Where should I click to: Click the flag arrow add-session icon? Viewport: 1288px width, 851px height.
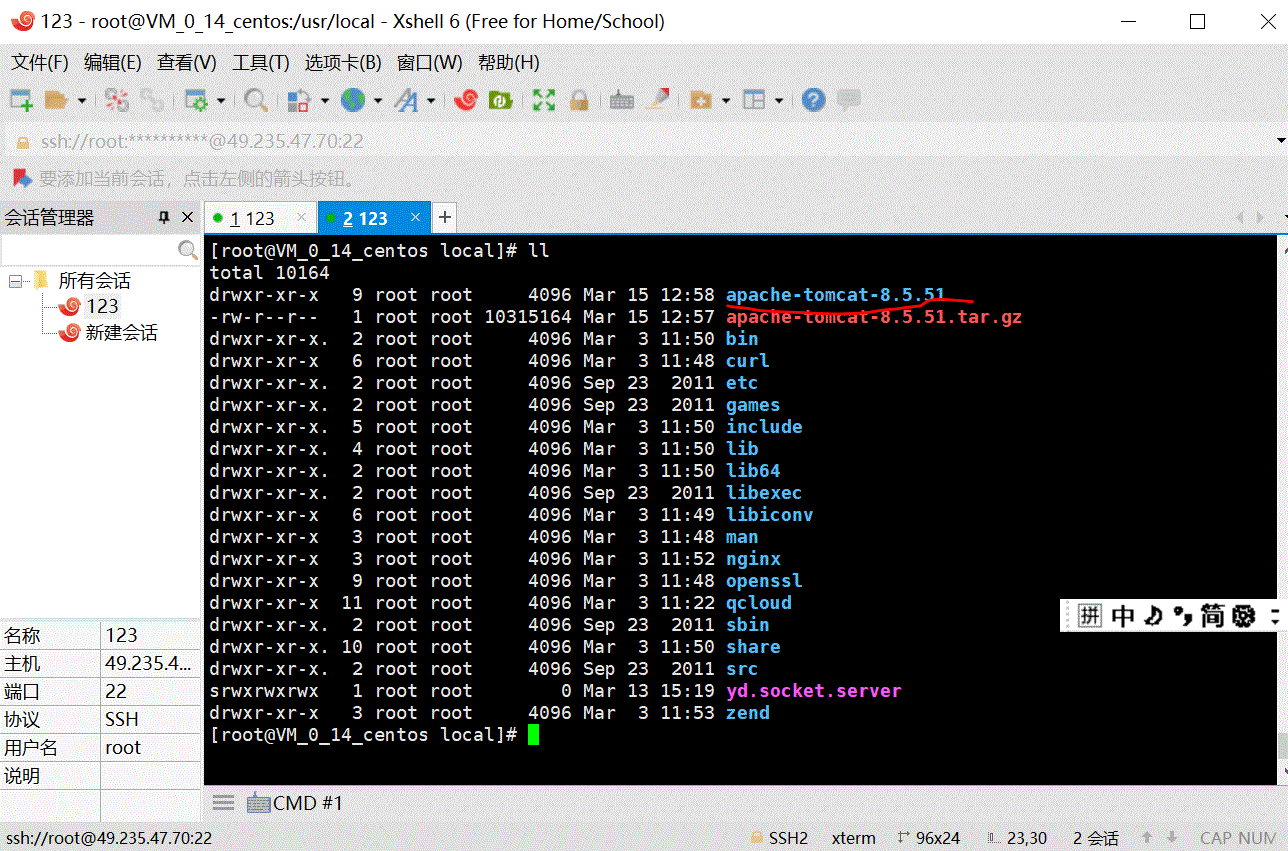click(21, 179)
